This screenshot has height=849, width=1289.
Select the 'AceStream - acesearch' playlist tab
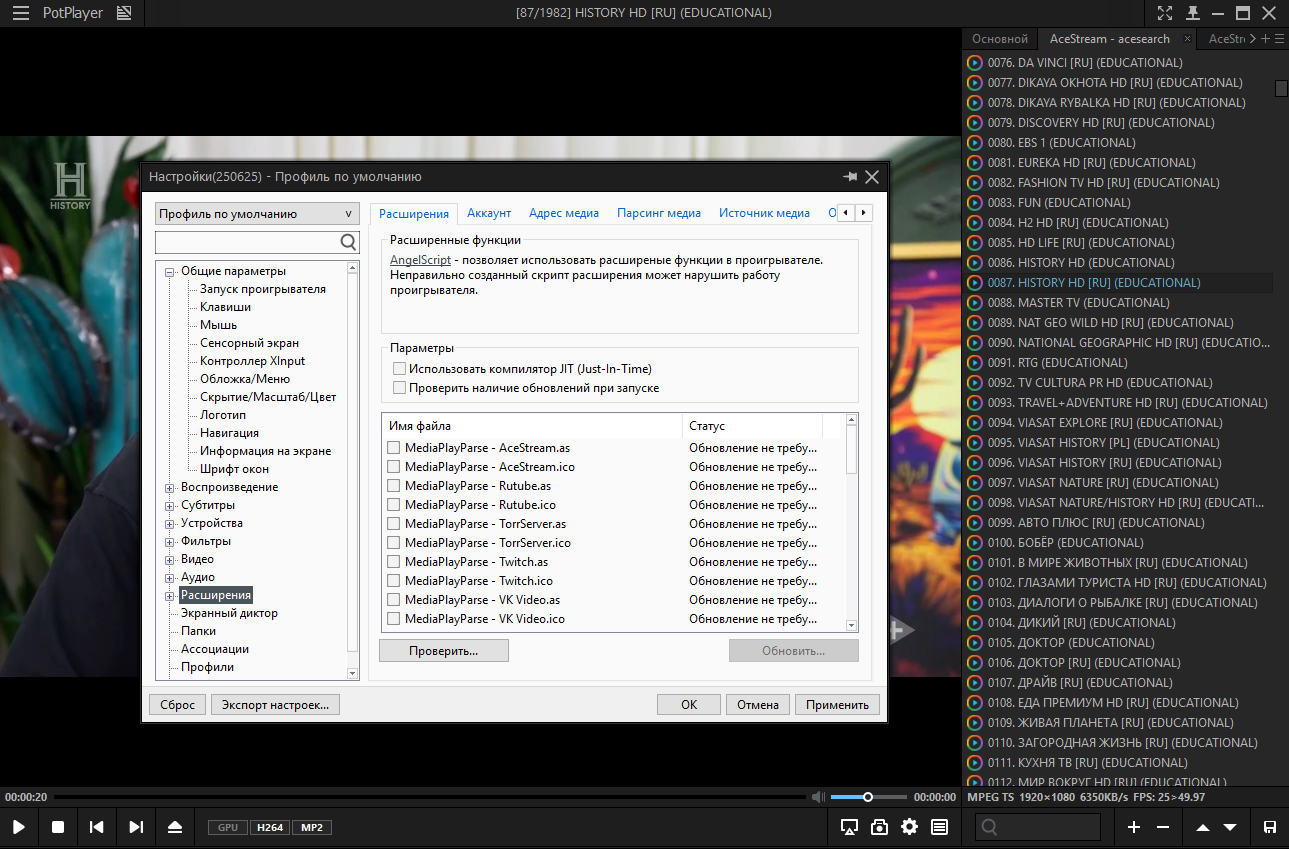pos(1110,39)
